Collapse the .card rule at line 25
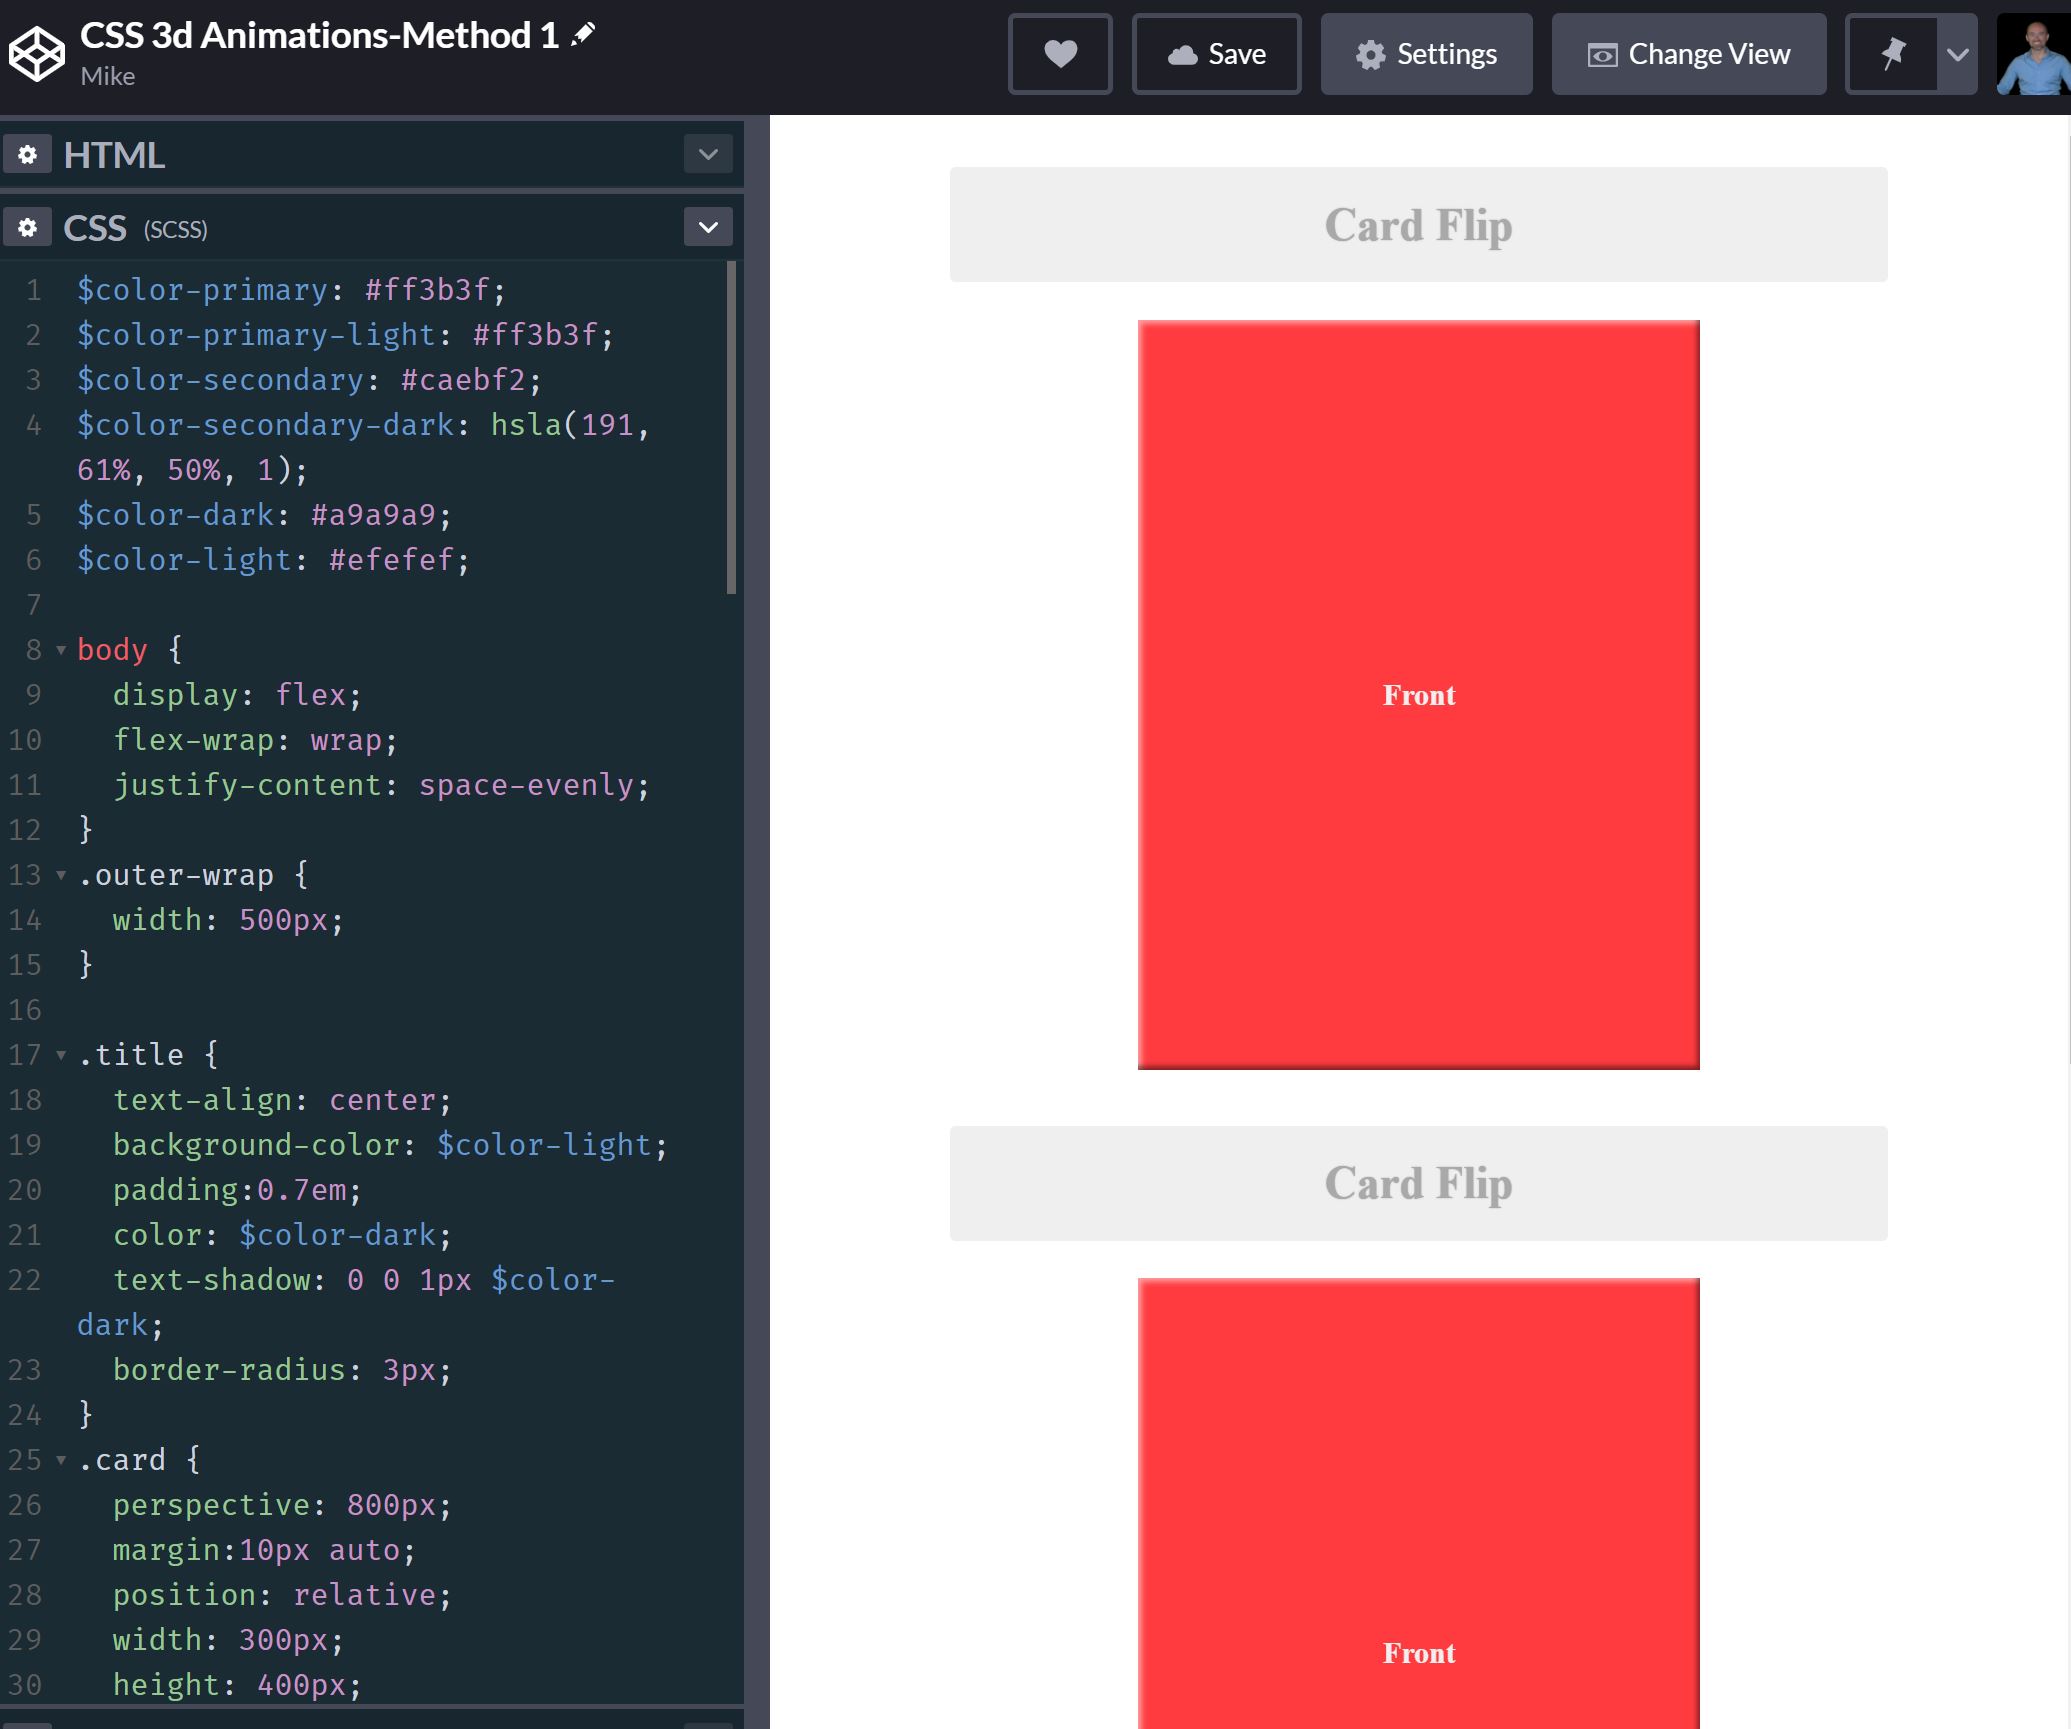Screen dimensions: 2071x1729 pos(62,1460)
